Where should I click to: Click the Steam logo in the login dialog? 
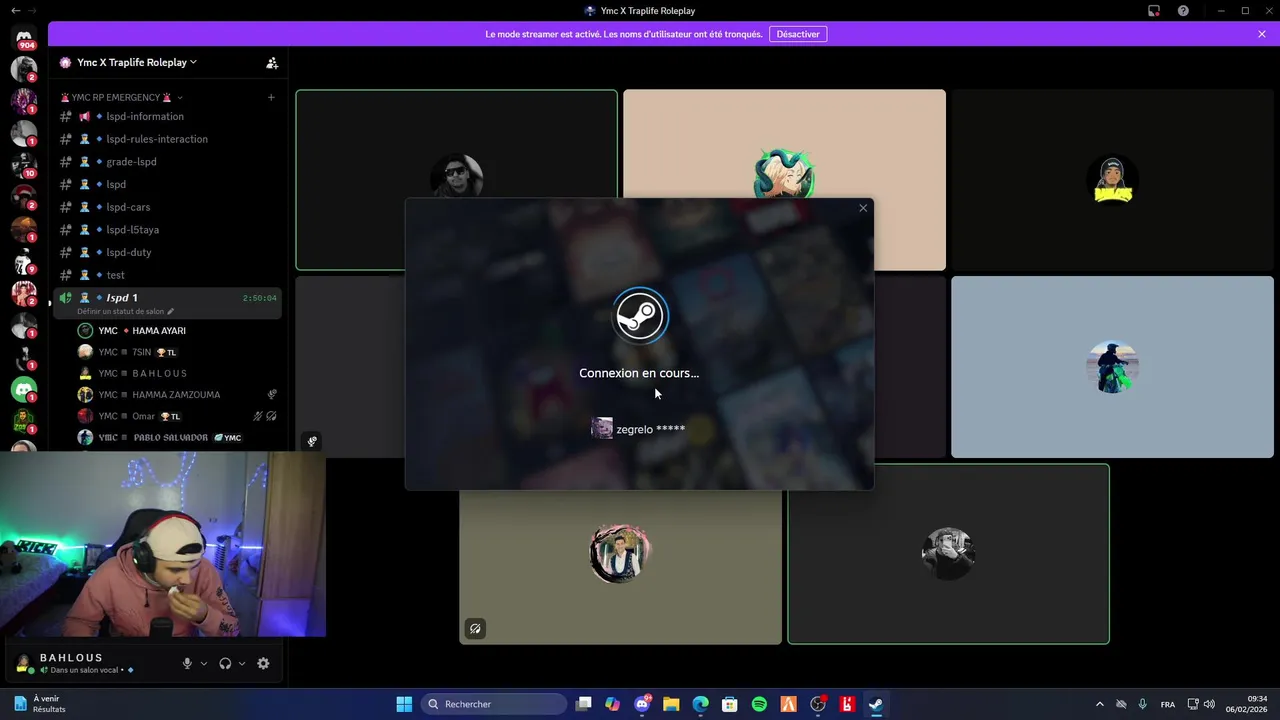(640, 316)
